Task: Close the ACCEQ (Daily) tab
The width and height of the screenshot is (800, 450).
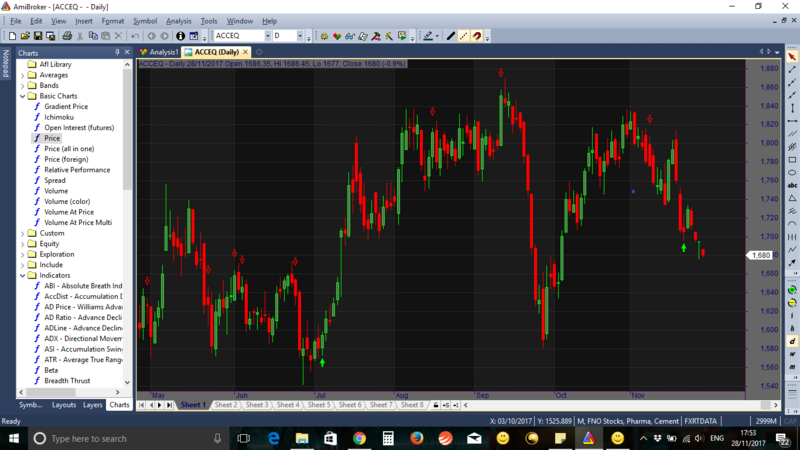Action: (245, 52)
